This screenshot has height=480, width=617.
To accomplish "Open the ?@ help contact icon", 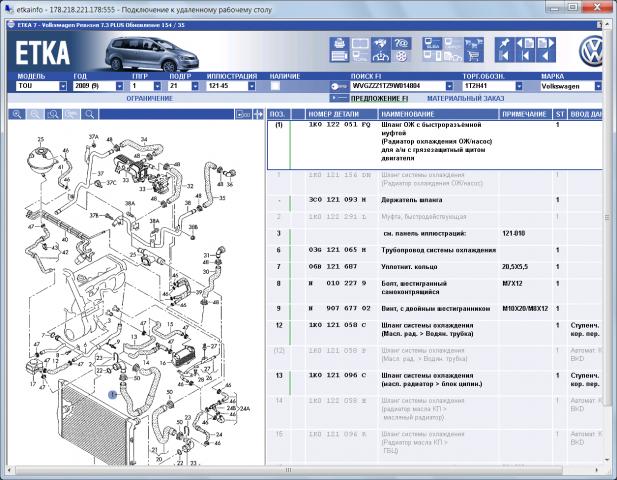I will [x=401, y=43].
